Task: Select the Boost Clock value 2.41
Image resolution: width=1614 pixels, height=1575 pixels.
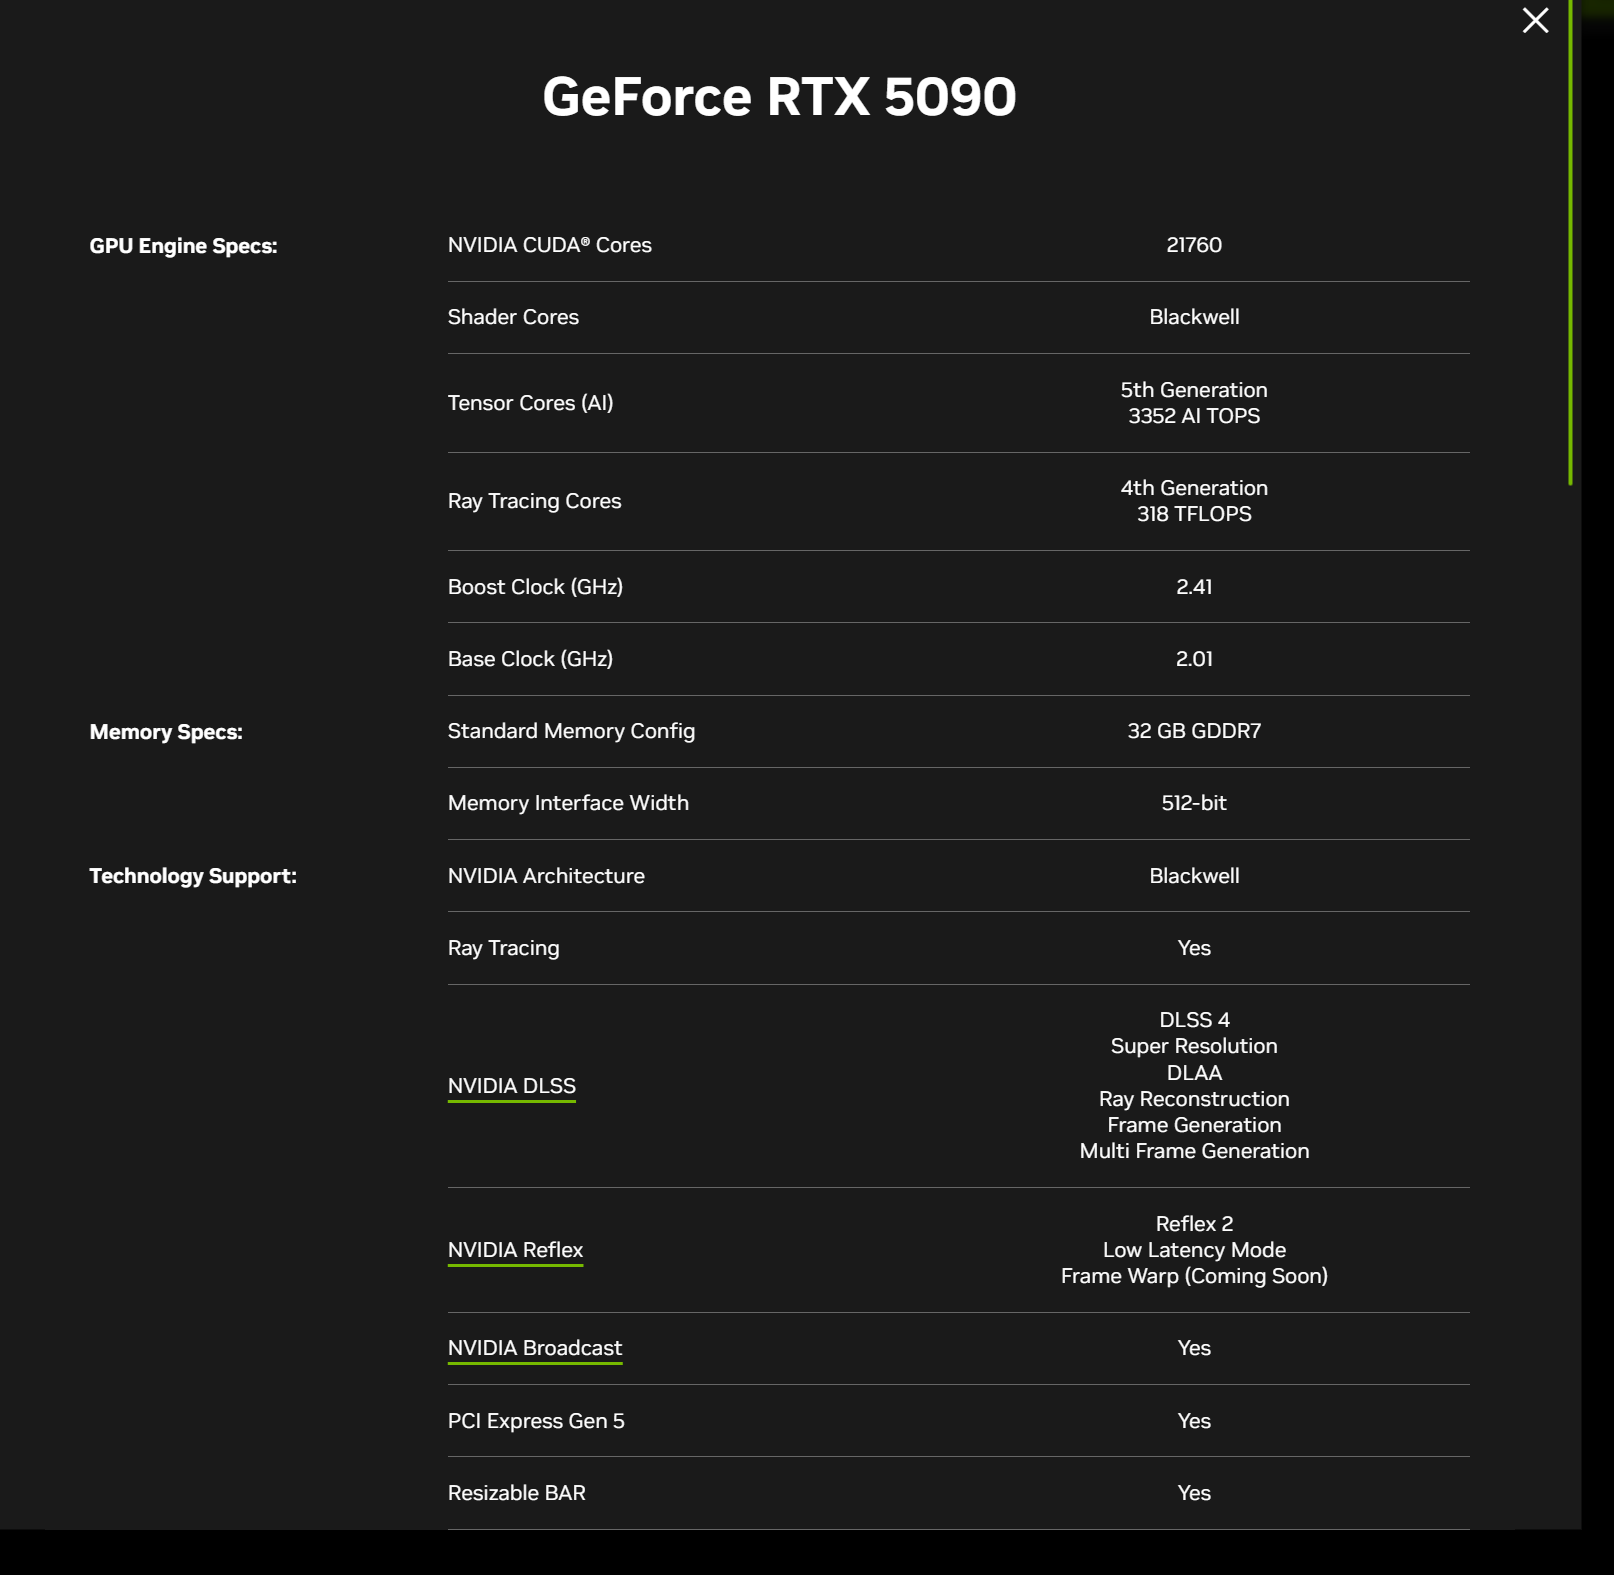Action: coord(1195,588)
